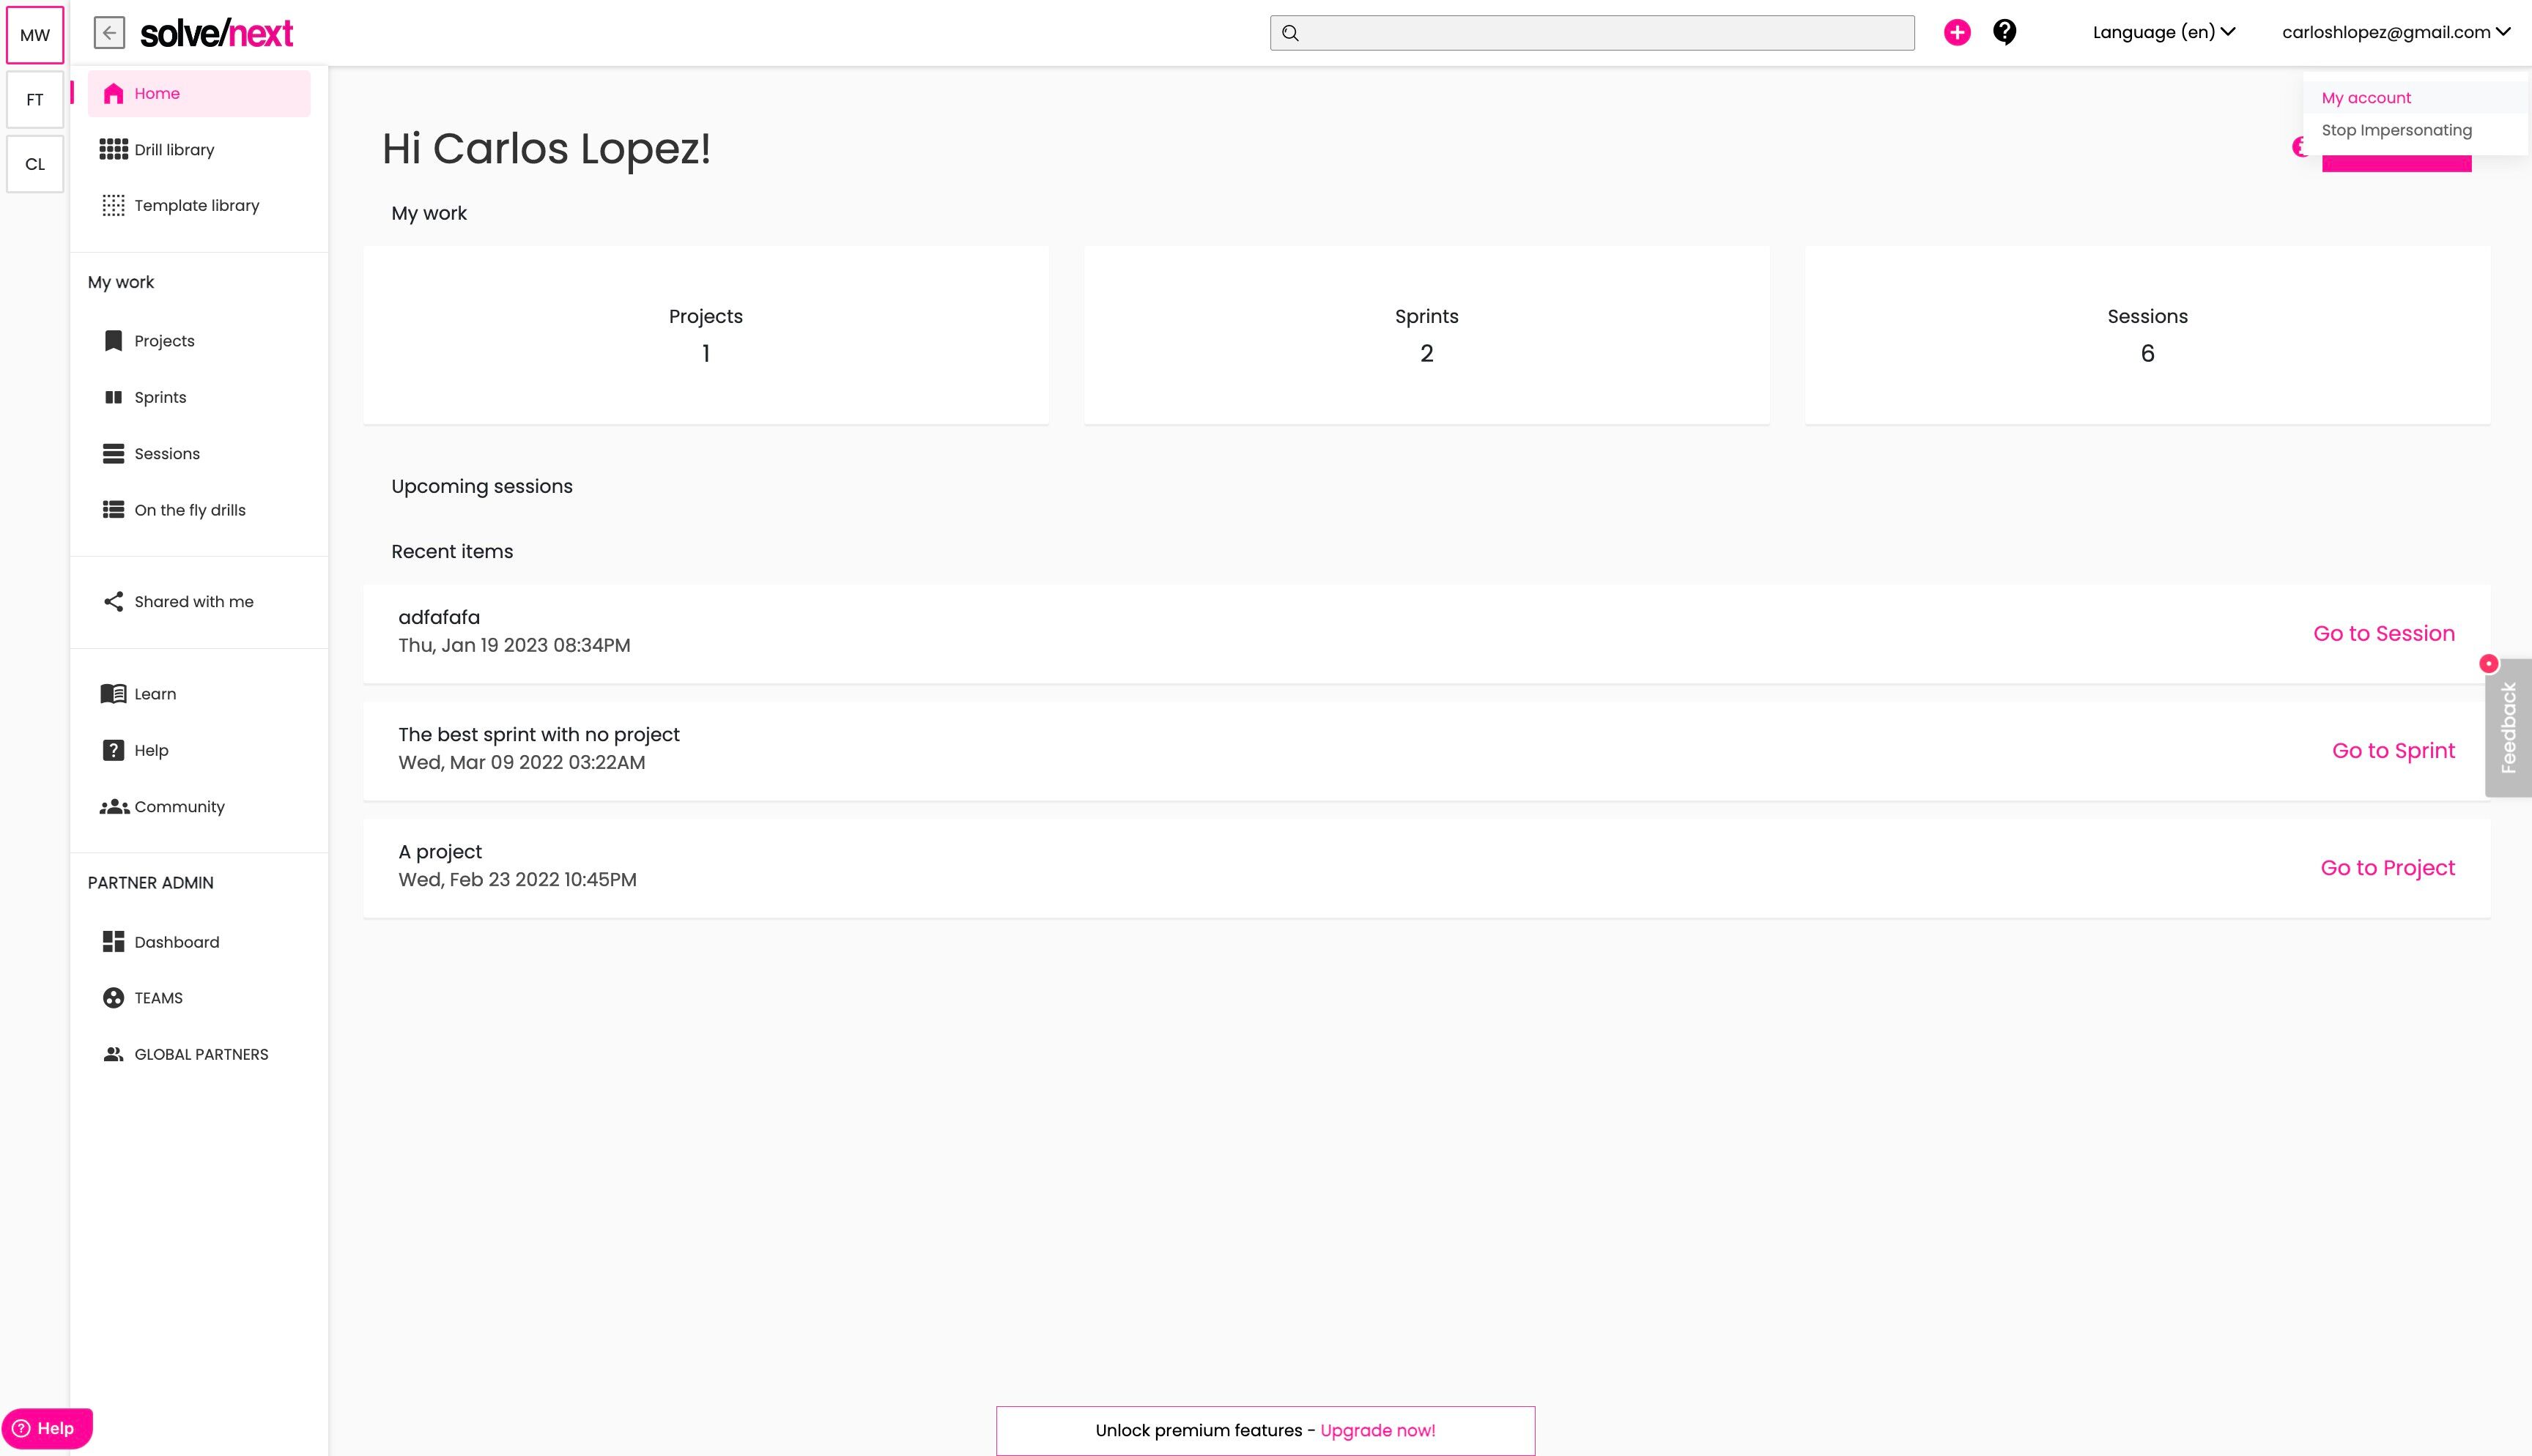
Task: Switch to the FT workspace
Action: [x=34, y=99]
